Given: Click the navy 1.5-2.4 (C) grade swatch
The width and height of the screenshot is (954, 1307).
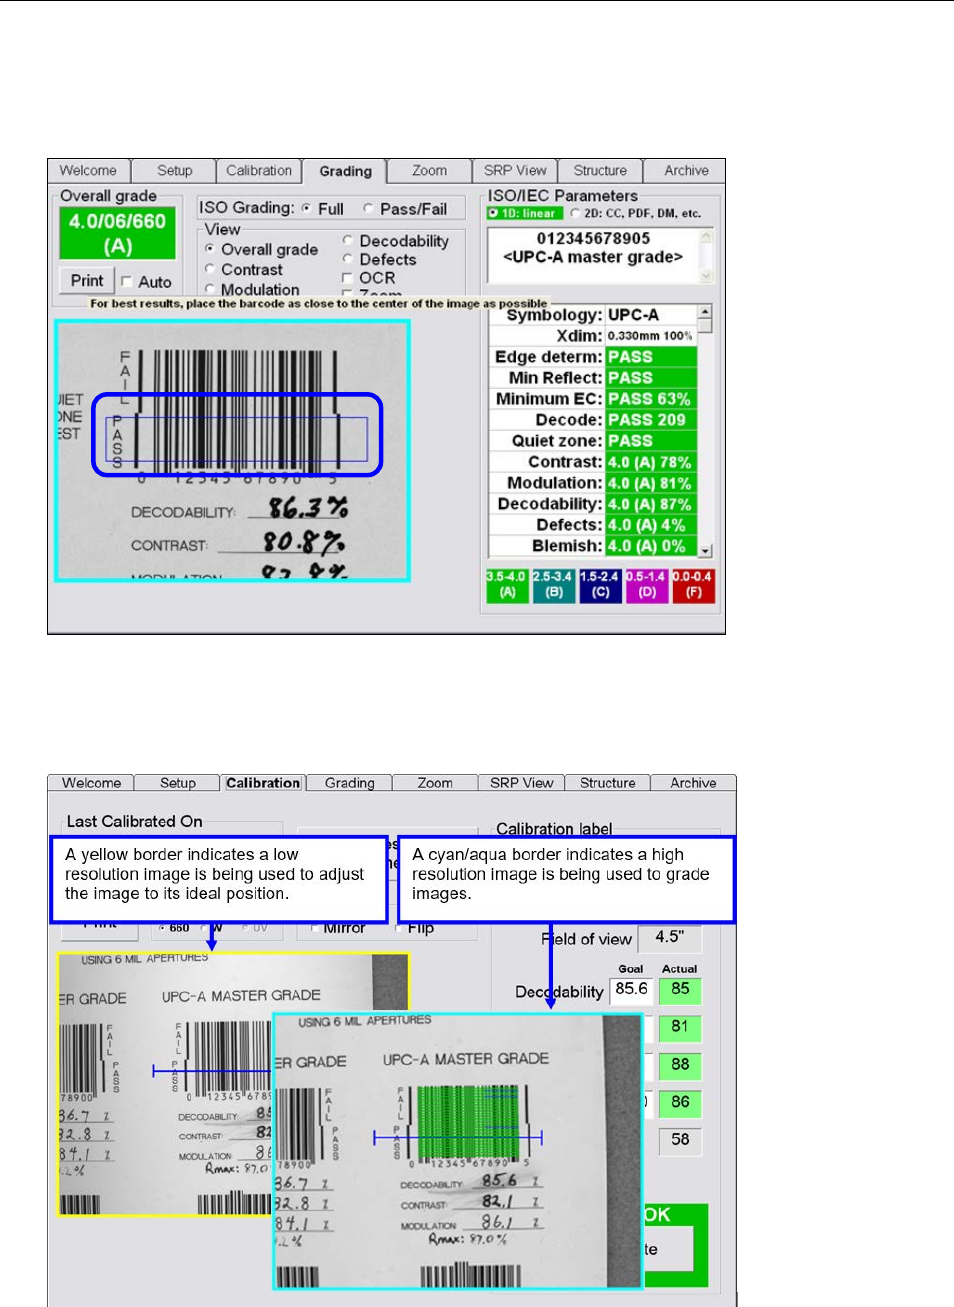Looking at the screenshot, I should (x=600, y=586).
